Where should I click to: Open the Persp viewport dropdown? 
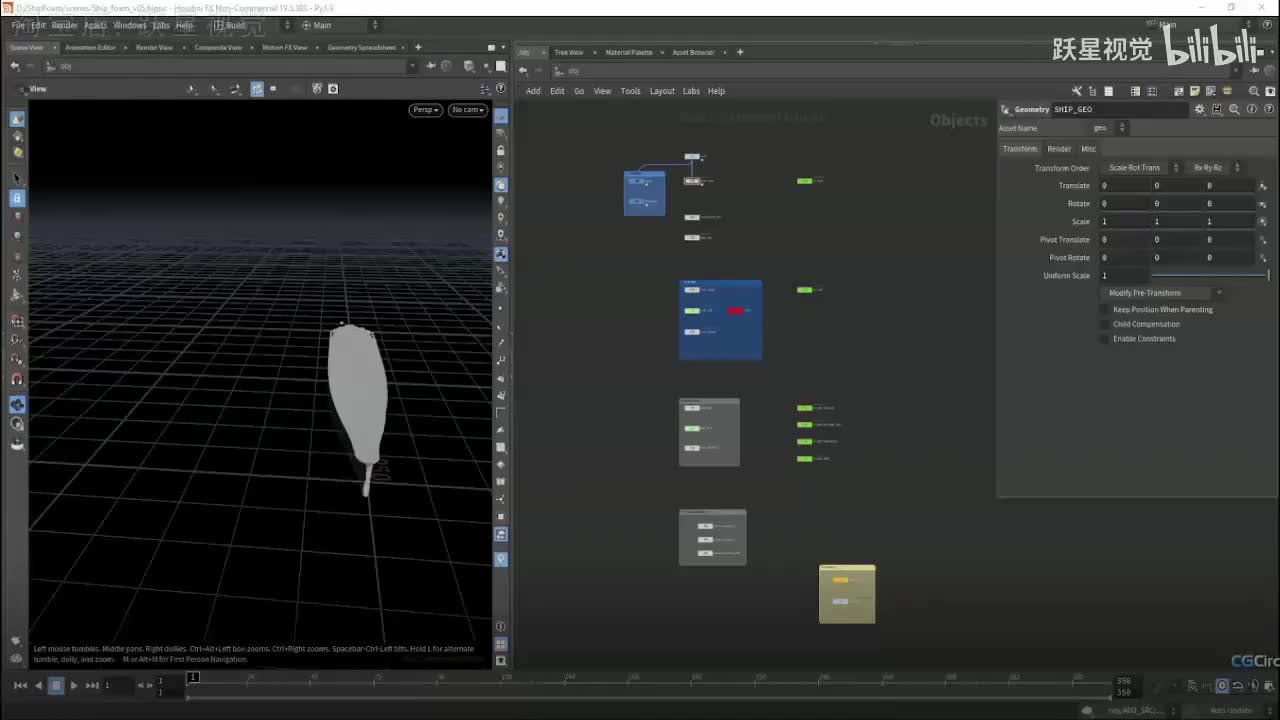(x=425, y=110)
